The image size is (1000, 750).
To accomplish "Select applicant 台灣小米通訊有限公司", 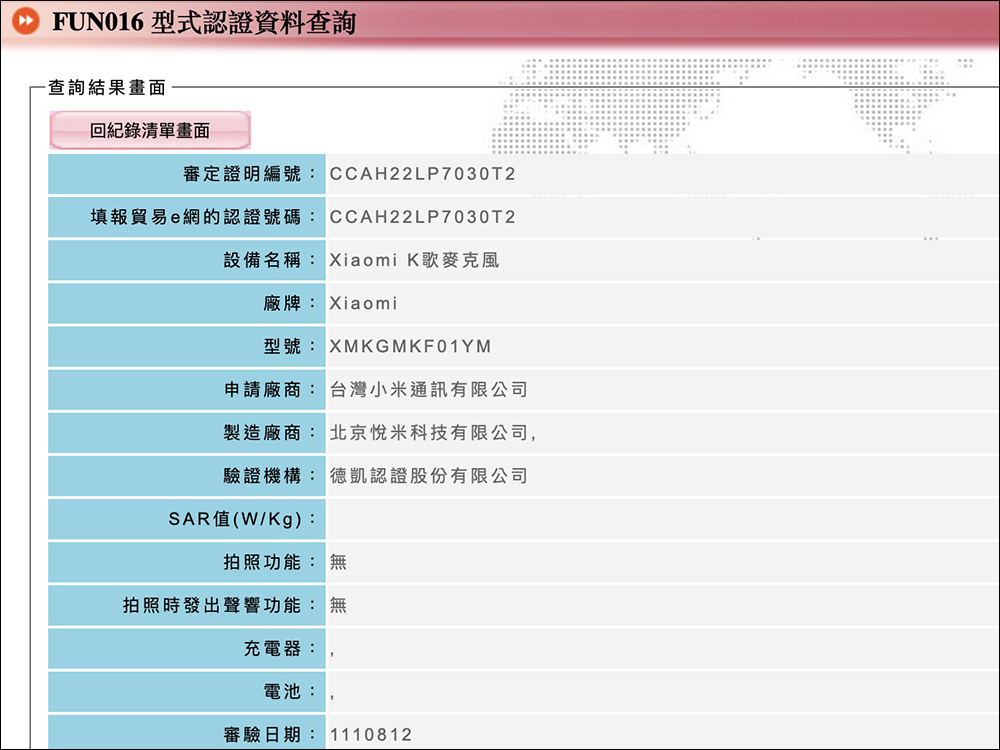I will [429, 390].
